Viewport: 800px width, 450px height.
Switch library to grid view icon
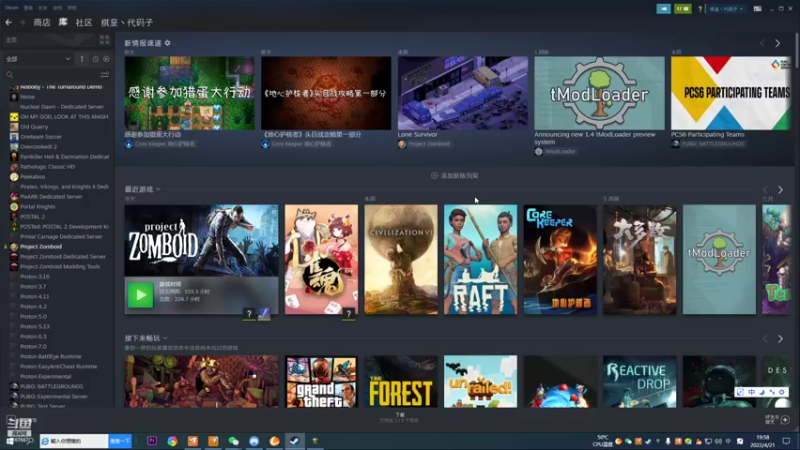(x=105, y=40)
